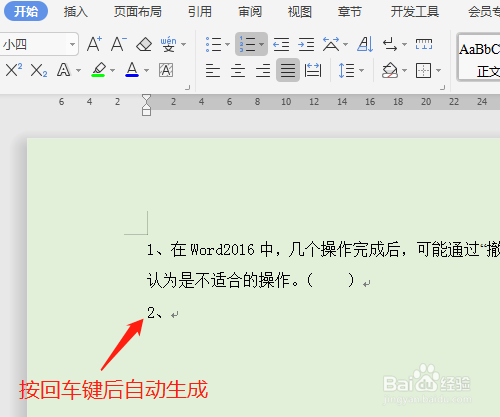Sort text with the A-Z sort icon
The width and height of the screenshot is (500, 417).
365,44
